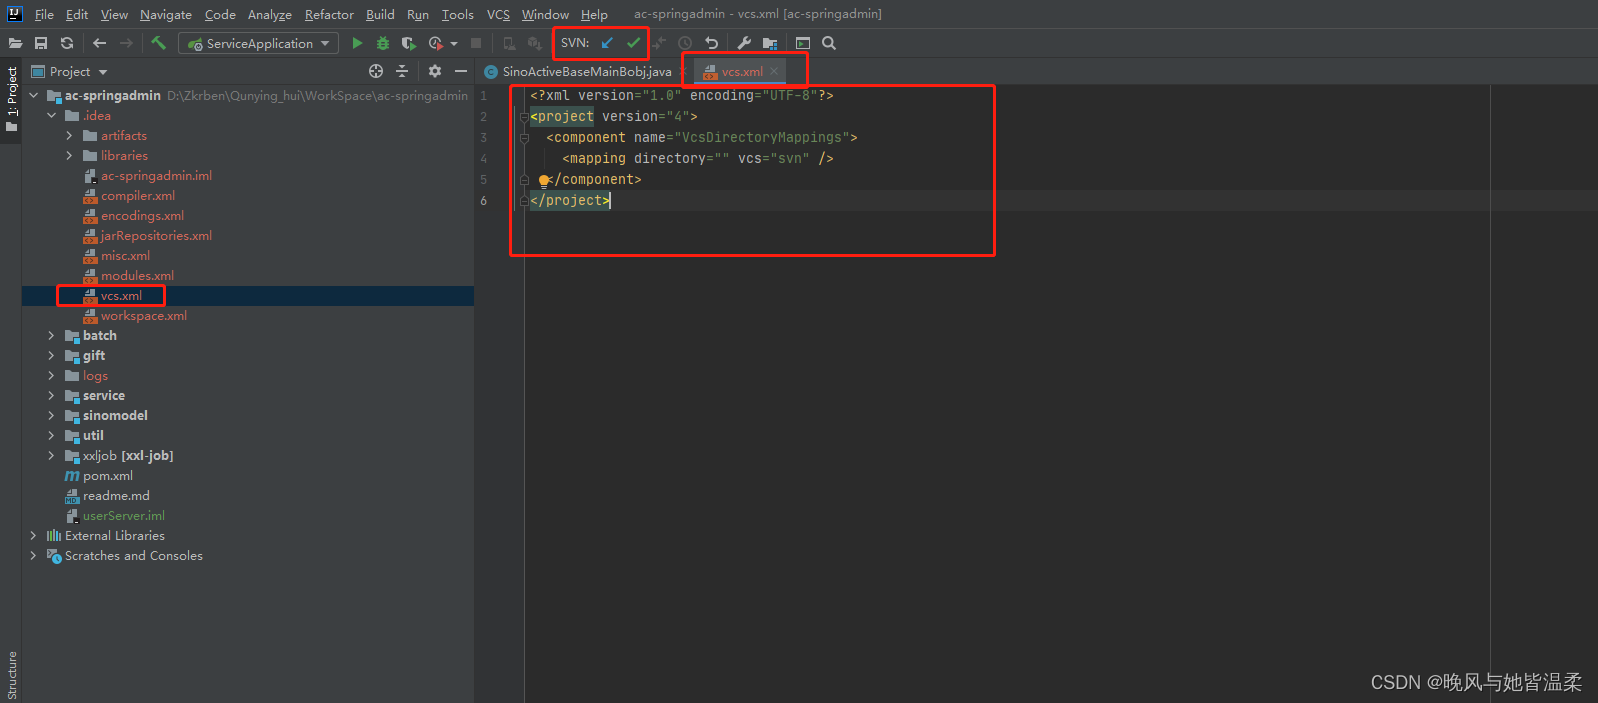The width and height of the screenshot is (1598, 703).
Task: Open the Structure tool window
Action: (x=11, y=675)
